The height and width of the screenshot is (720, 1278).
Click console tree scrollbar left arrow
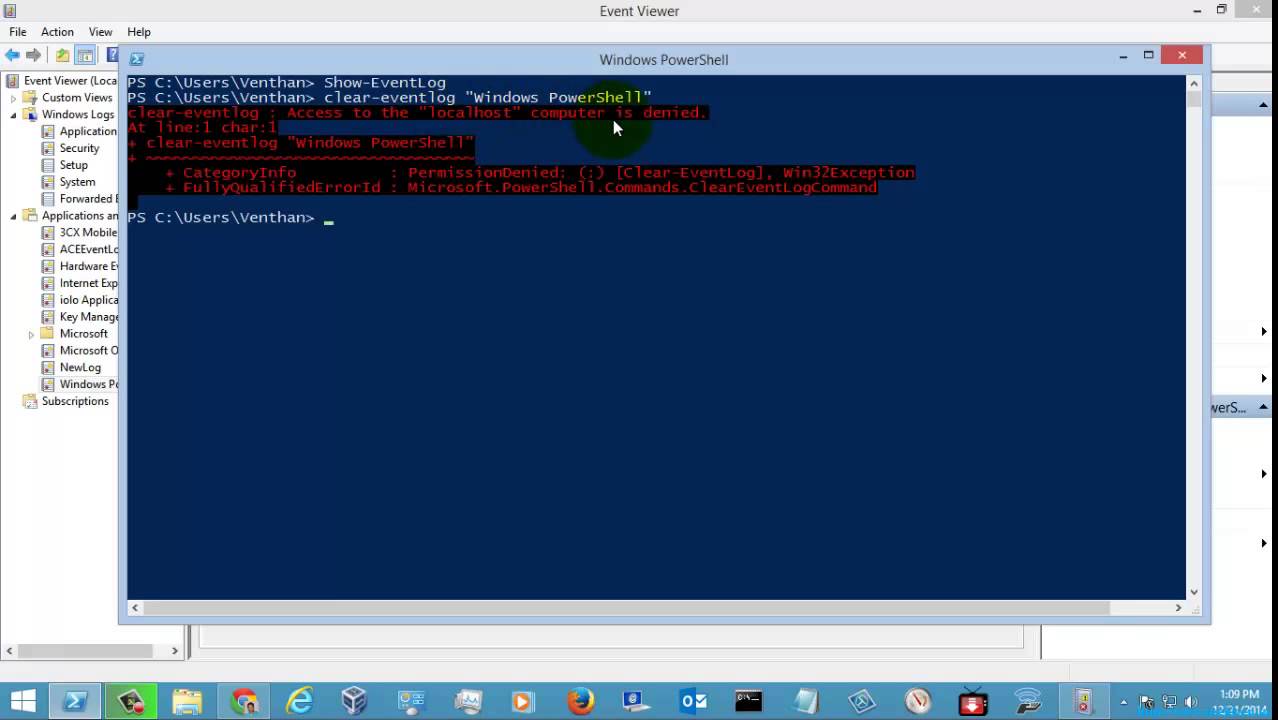point(10,651)
